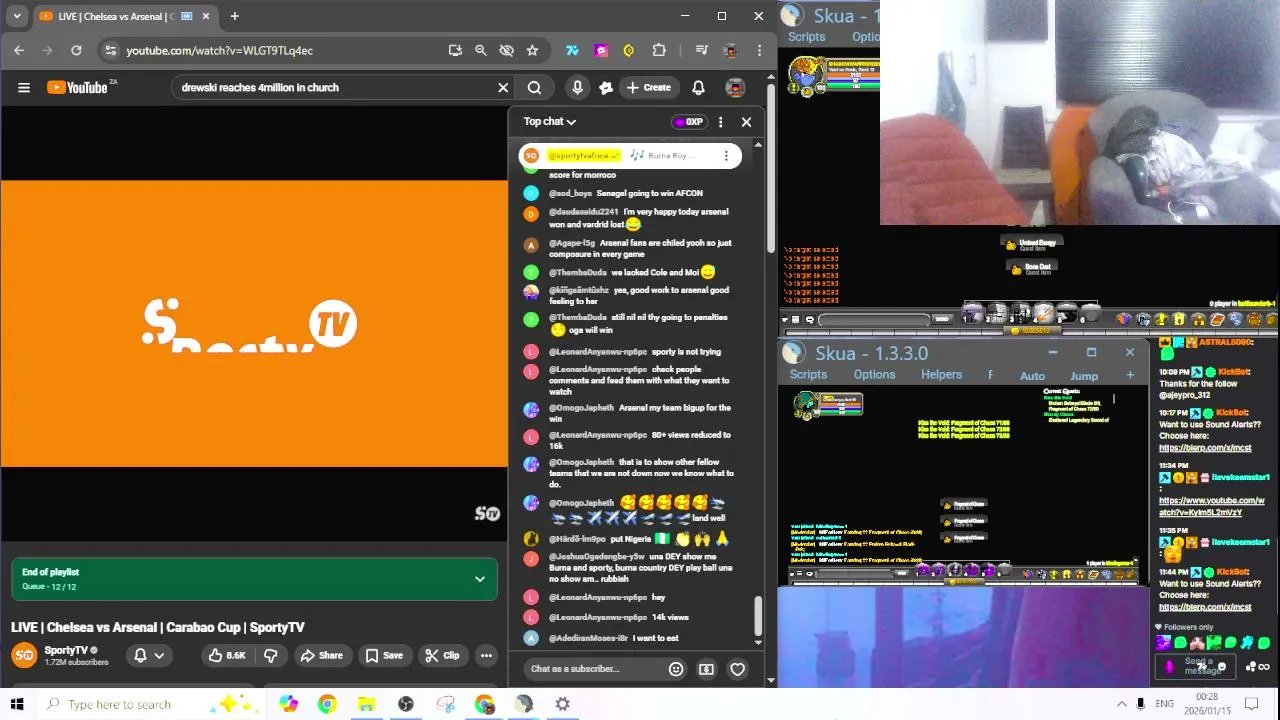
Task: Show hidden system tray icons chevron
Action: tap(1121, 704)
